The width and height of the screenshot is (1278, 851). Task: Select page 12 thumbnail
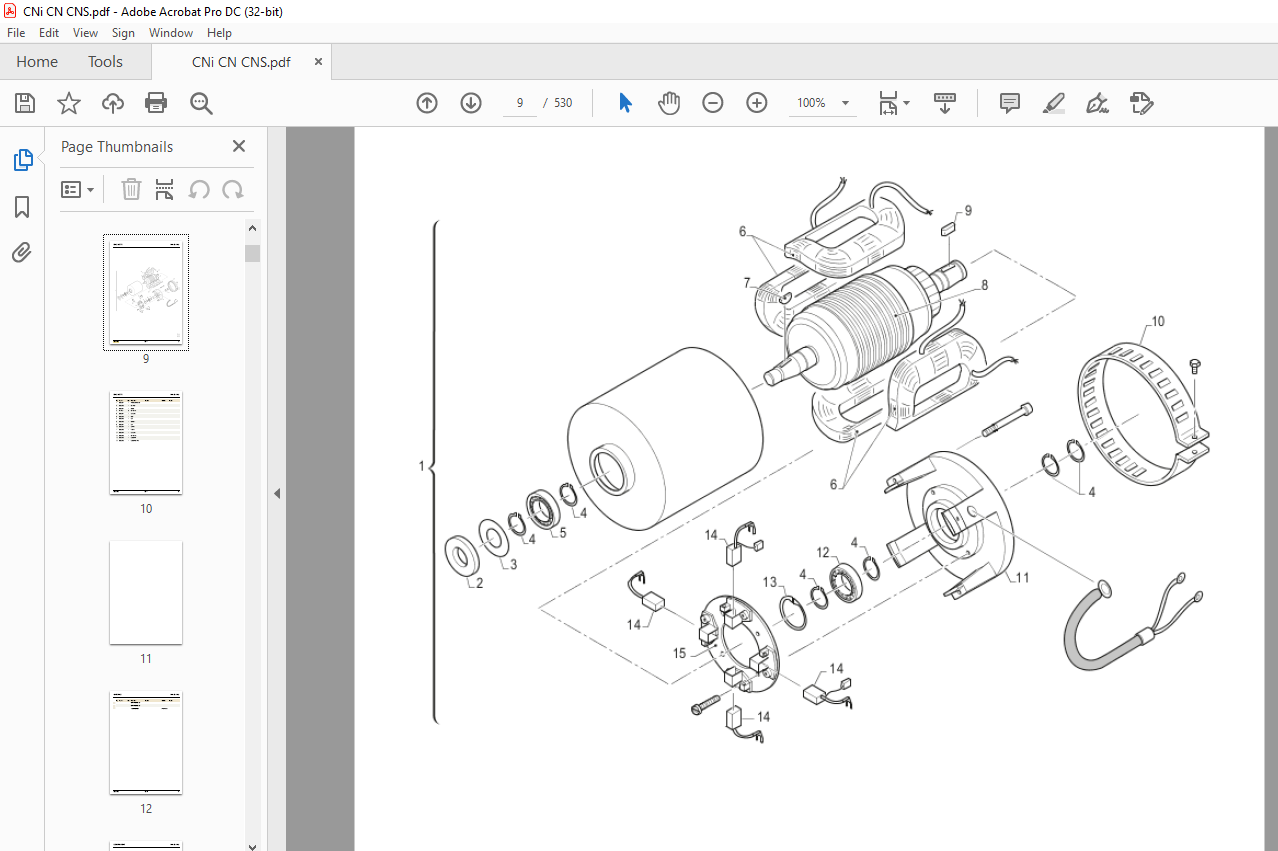146,743
